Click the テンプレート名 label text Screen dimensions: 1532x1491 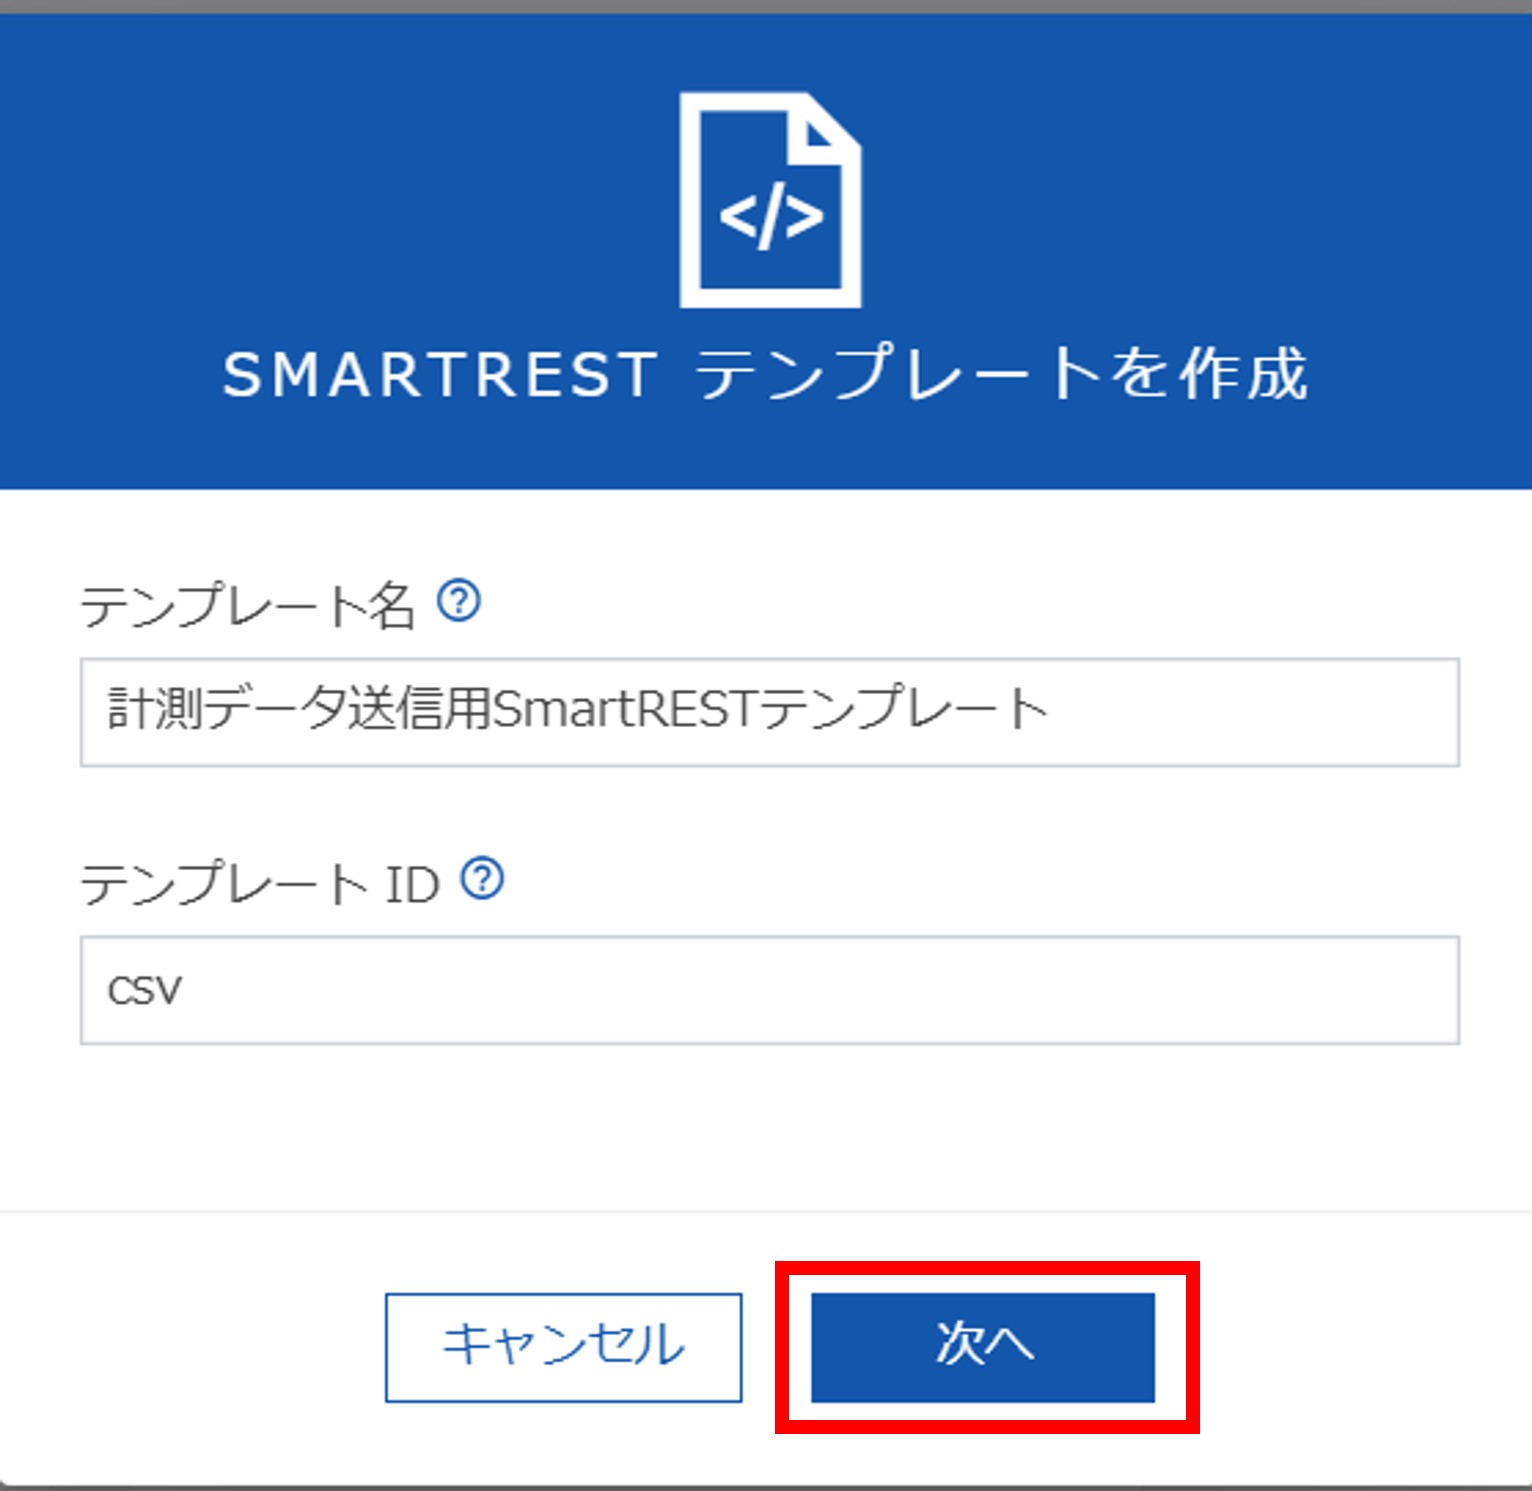247,604
